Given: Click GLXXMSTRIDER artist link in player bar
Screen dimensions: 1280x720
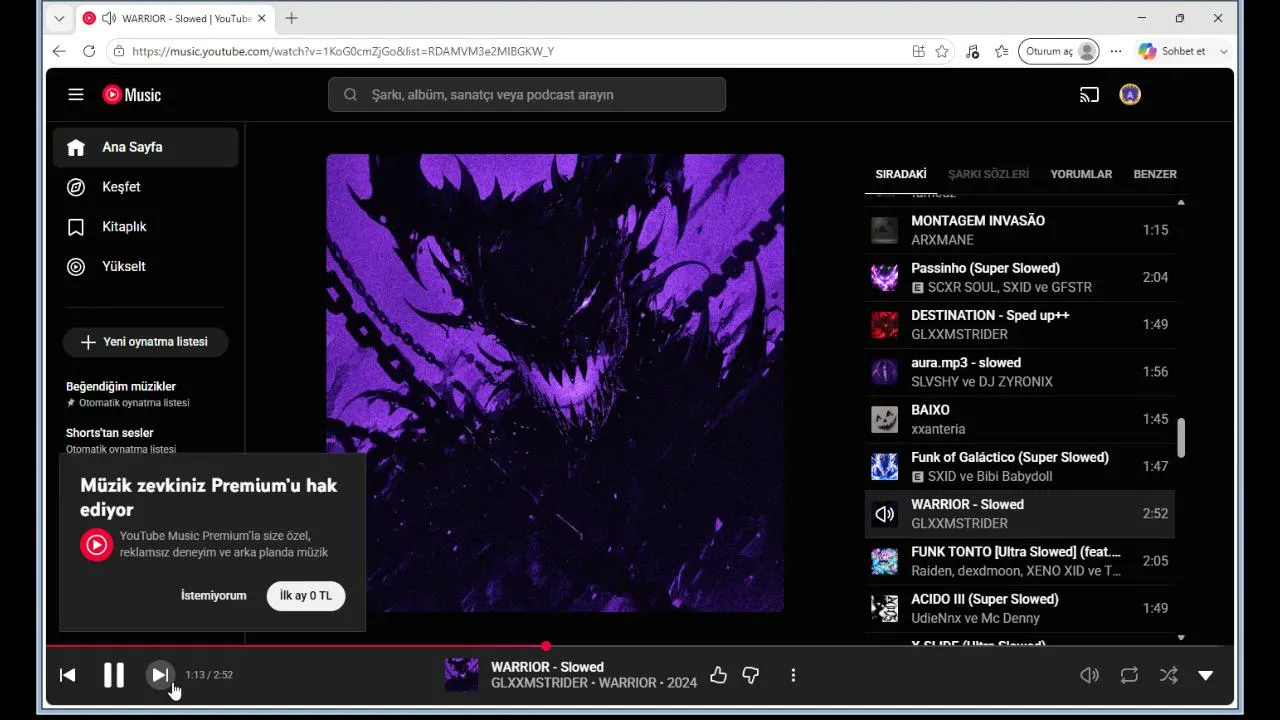Looking at the screenshot, I should (541, 683).
